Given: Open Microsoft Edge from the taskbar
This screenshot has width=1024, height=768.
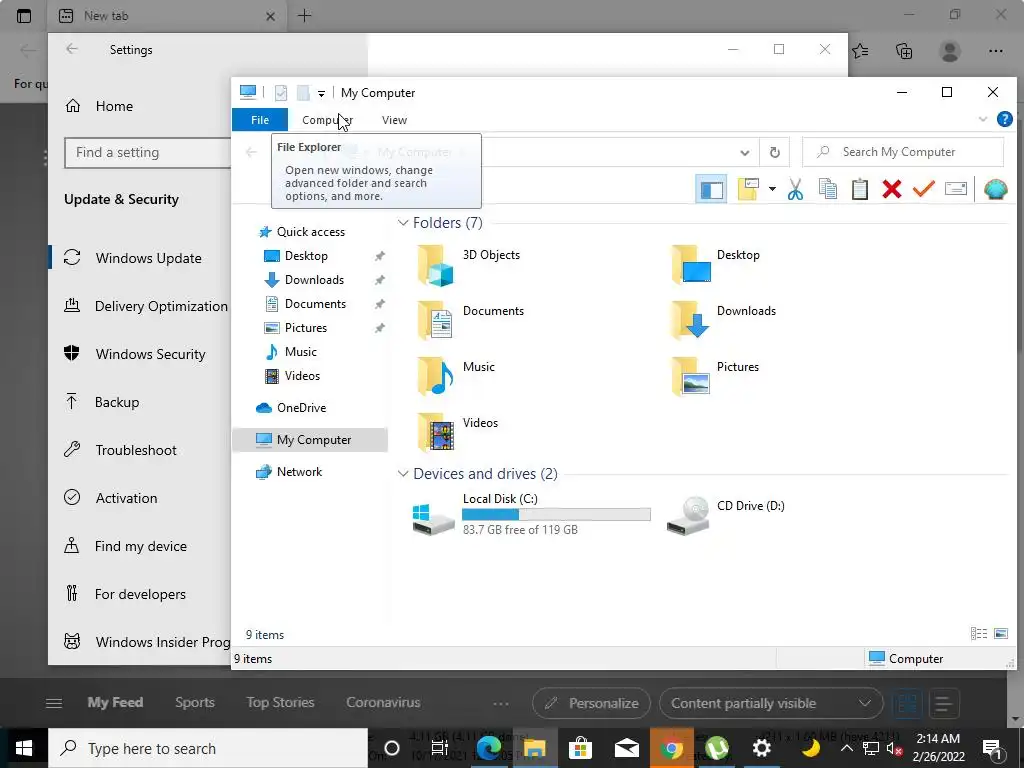Looking at the screenshot, I should (x=488, y=748).
